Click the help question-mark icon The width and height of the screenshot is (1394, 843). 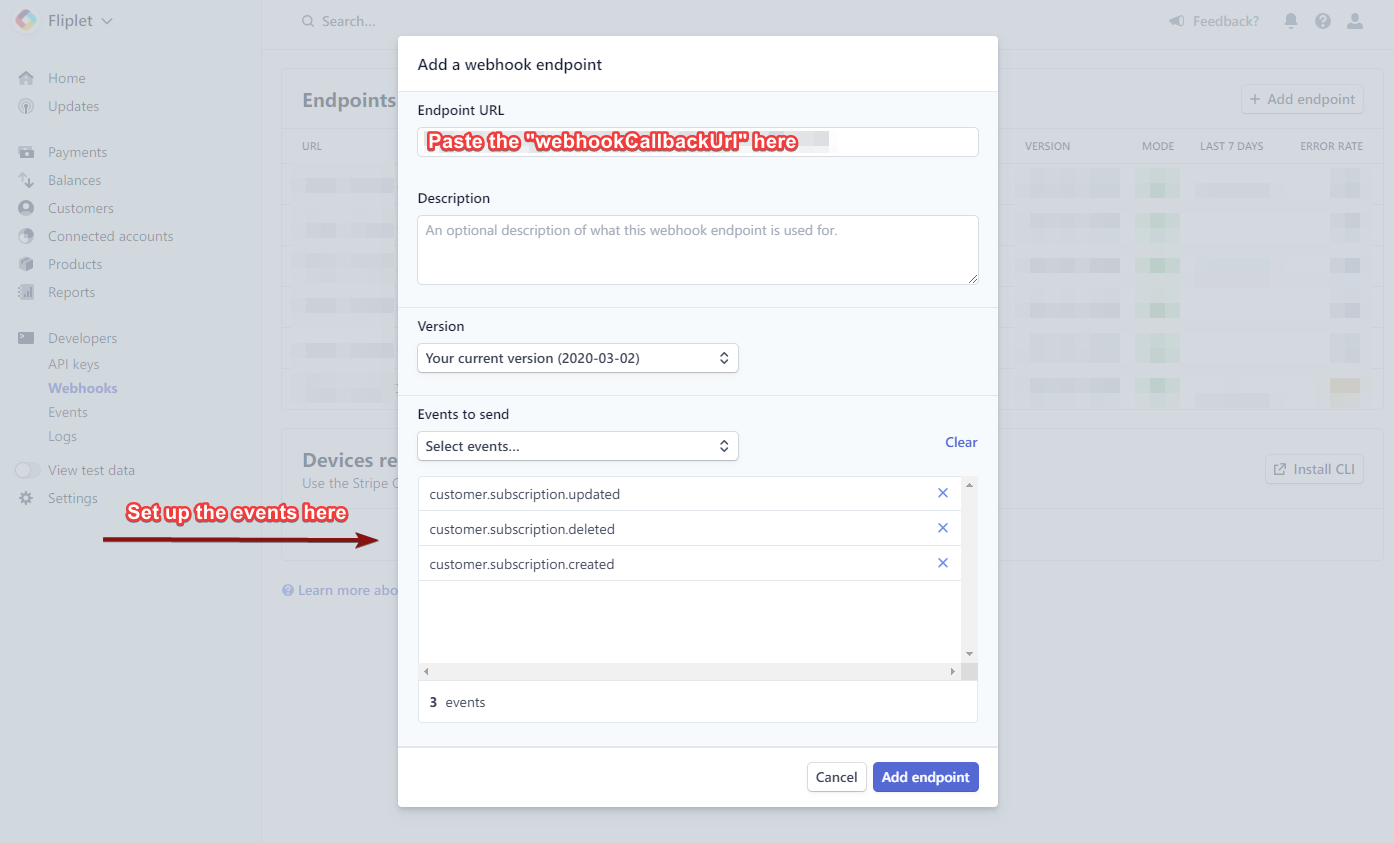point(1322,20)
